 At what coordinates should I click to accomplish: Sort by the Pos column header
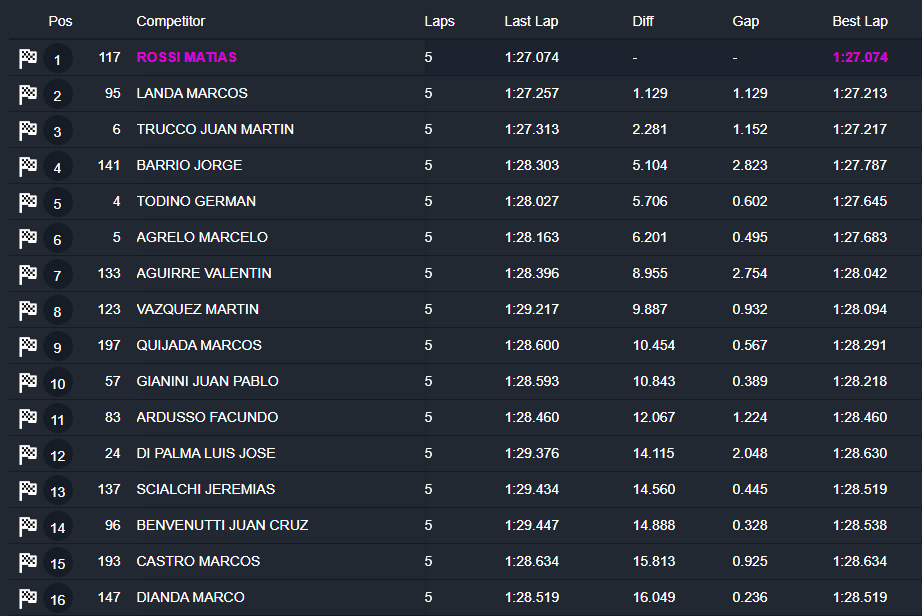(x=60, y=21)
